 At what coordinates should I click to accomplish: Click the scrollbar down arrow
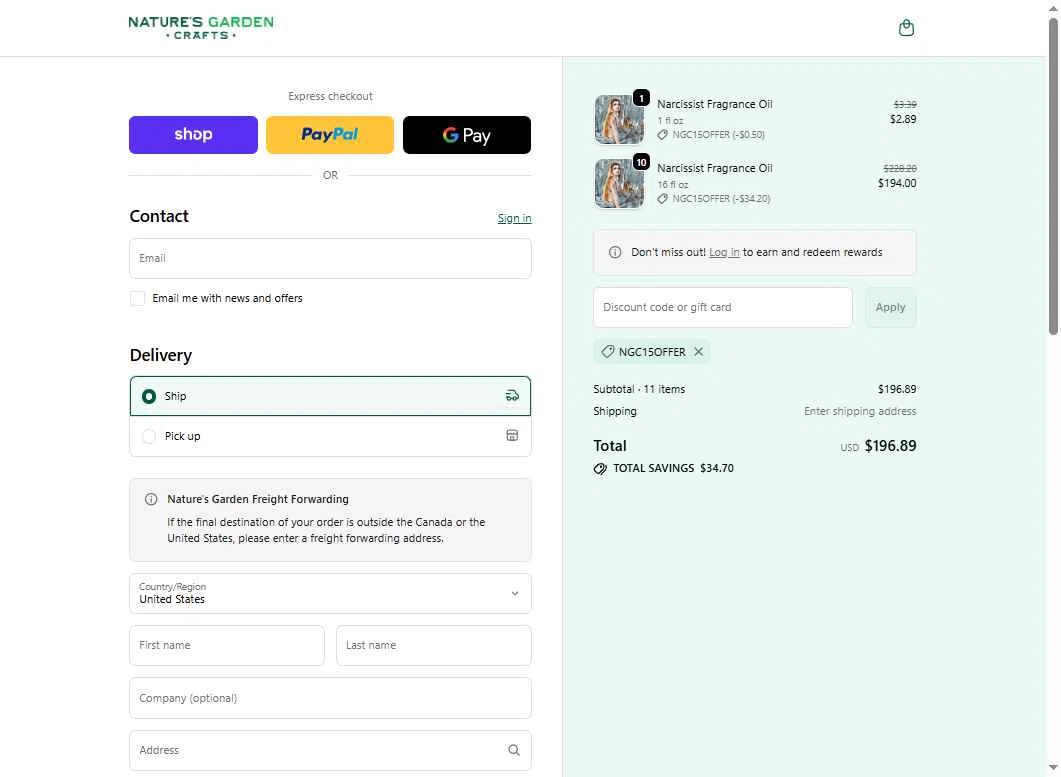(1053, 768)
